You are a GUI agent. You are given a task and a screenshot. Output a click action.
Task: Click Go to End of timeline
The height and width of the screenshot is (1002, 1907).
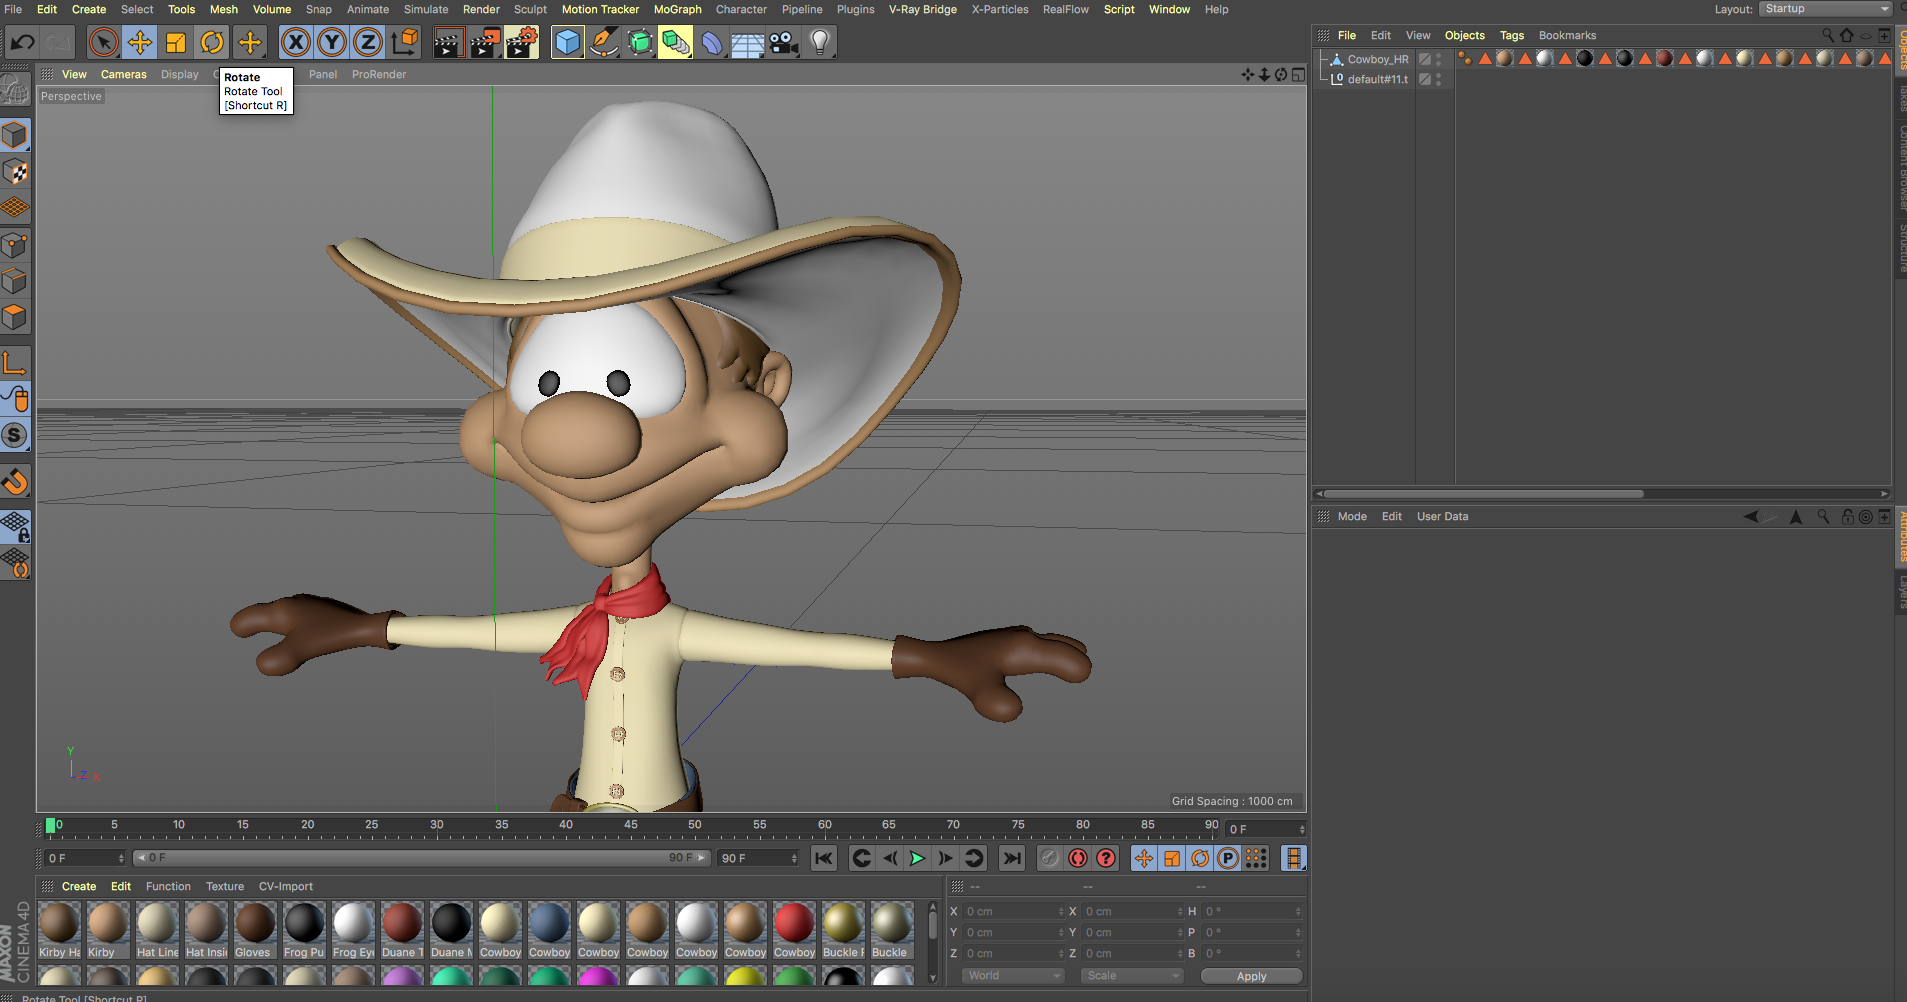coord(1012,858)
